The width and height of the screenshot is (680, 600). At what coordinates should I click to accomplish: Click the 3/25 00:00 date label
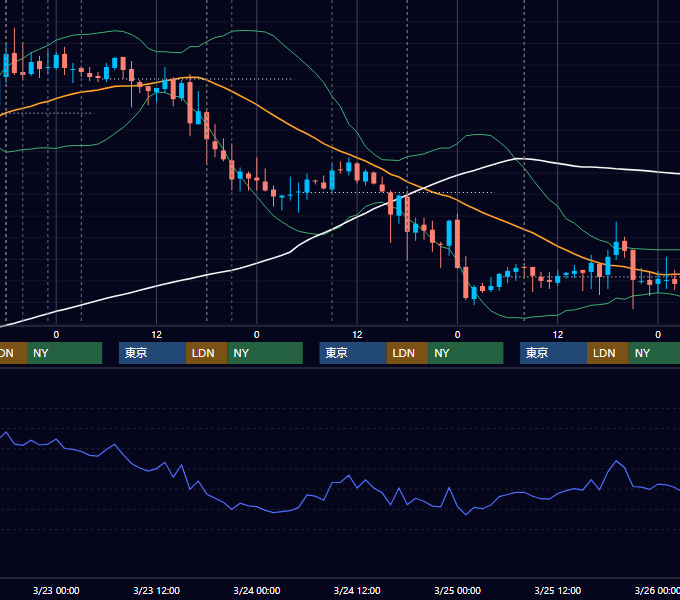tap(458, 590)
